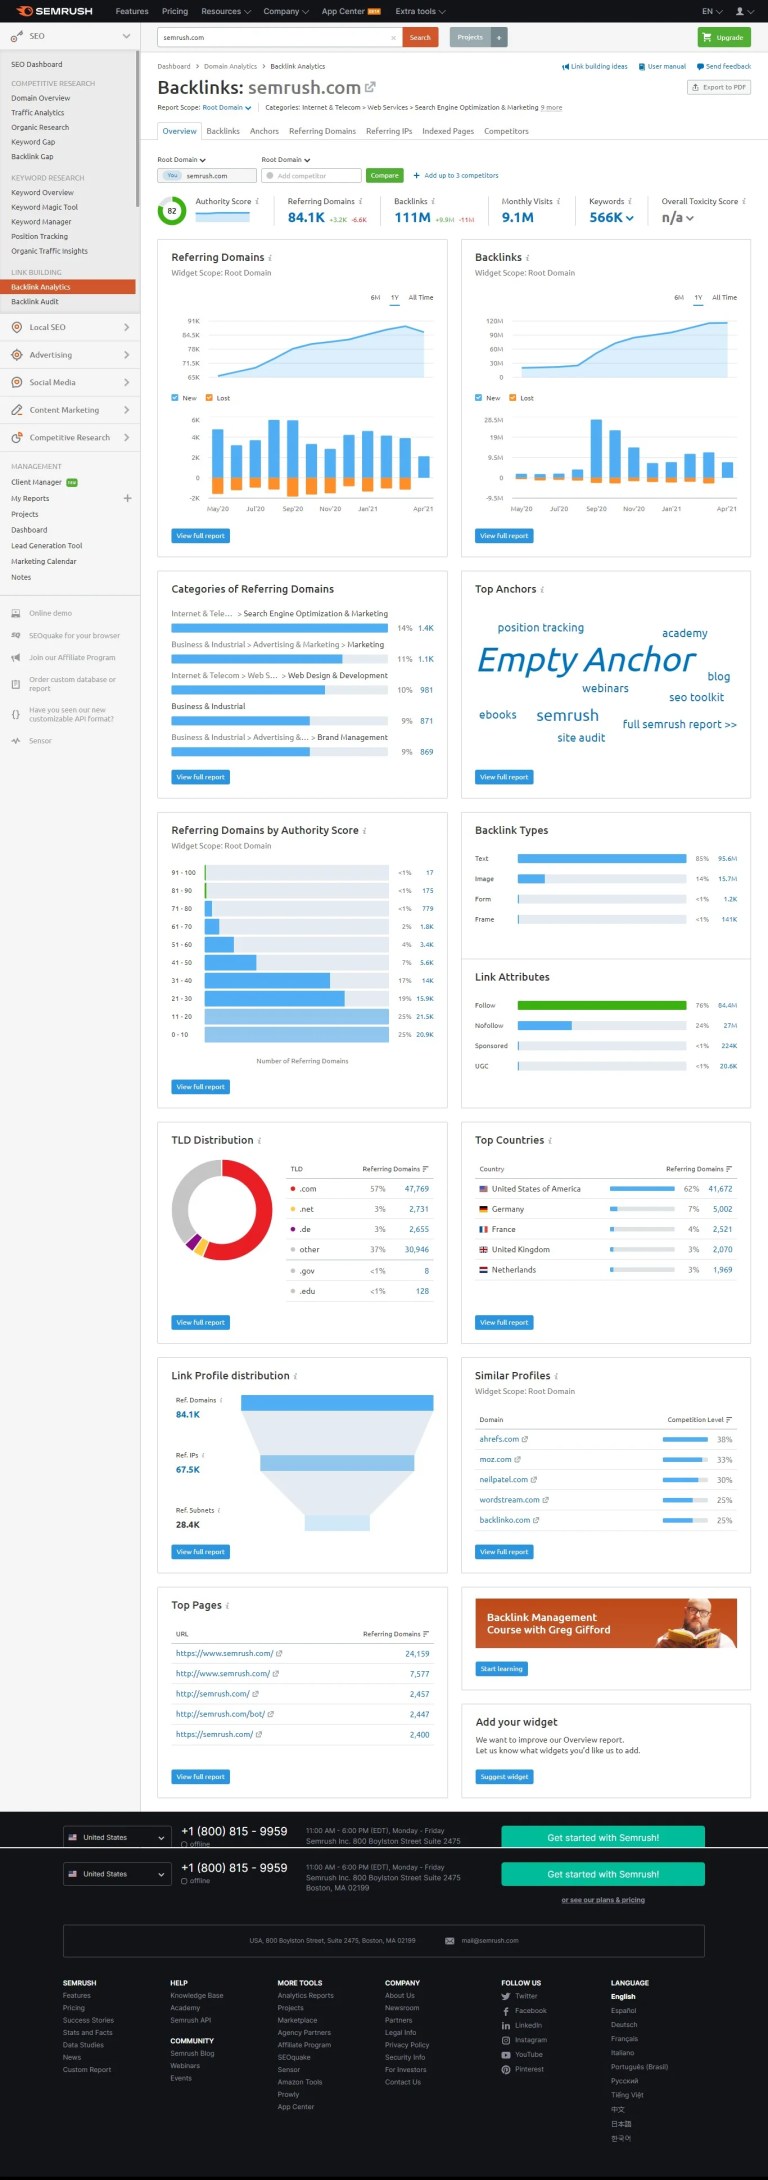
Task: Click sort icon on Top Countries Referring Domains column
Action: tap(729, 1169)
